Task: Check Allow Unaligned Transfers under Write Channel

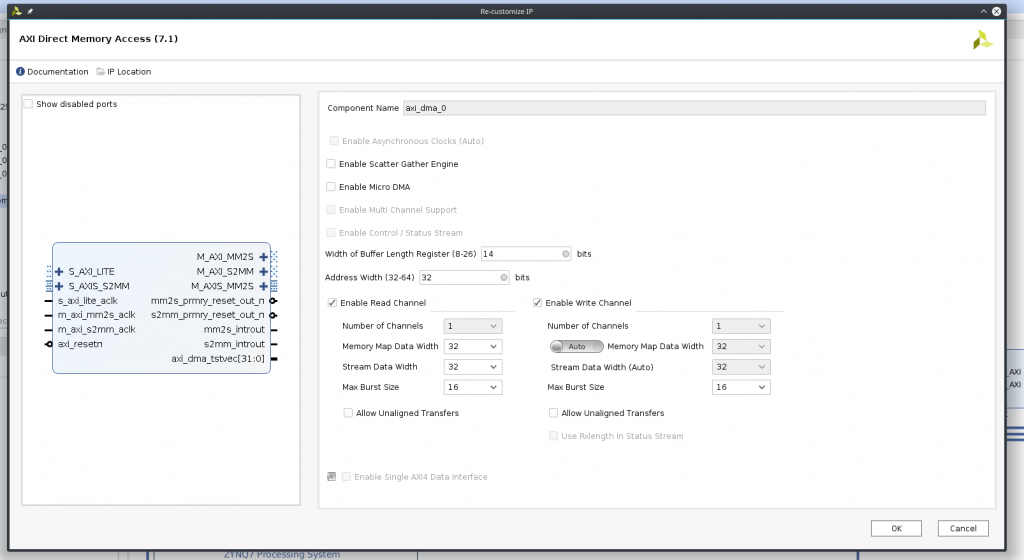Action: tap(553, 413)
